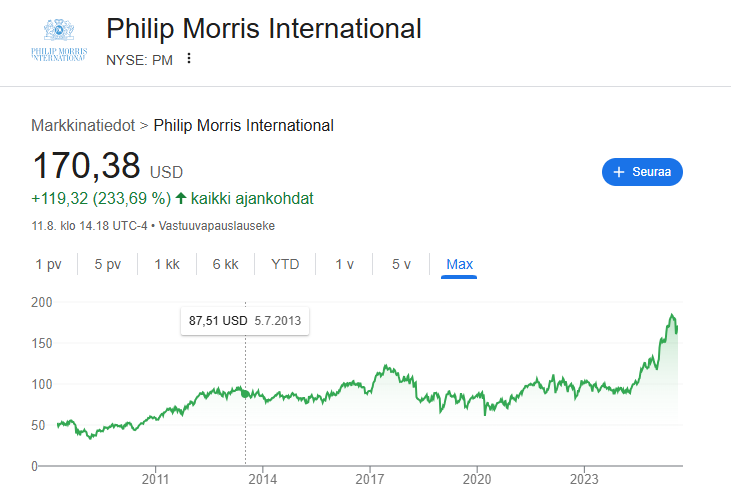
Task: Select the 5 pv time range tab
Action: pos(108,264)
